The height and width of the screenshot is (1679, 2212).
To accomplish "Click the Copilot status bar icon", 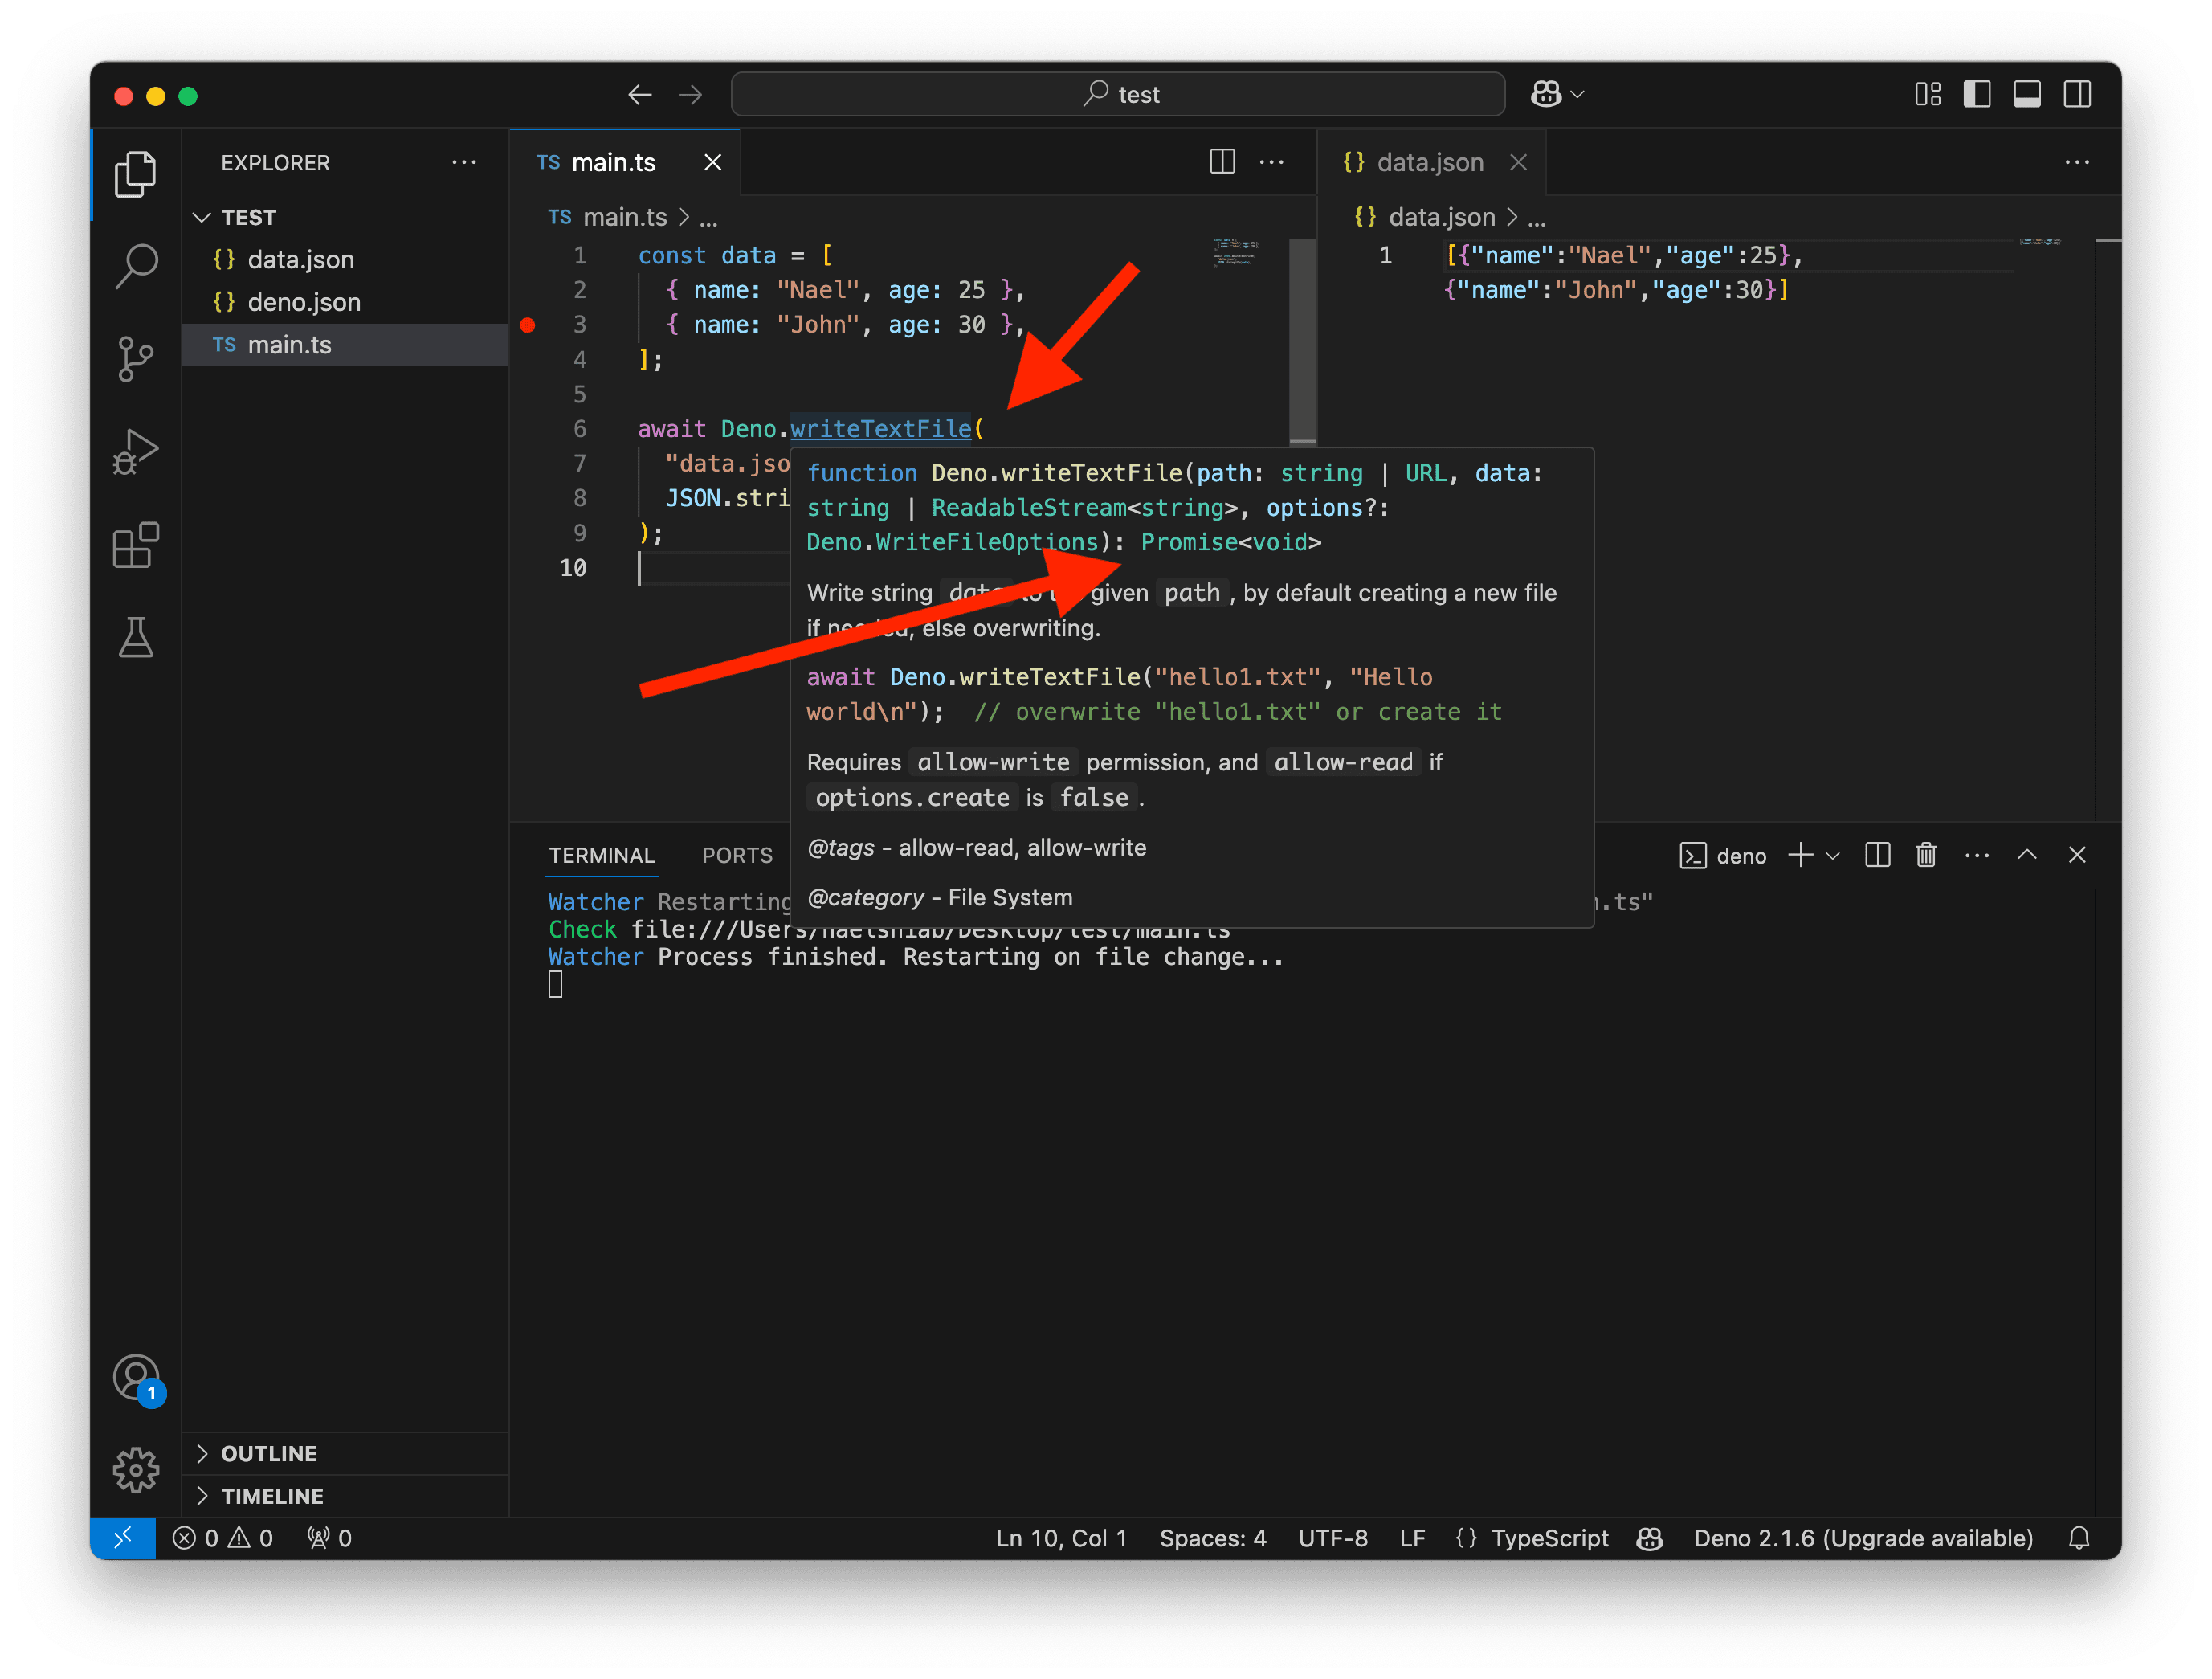I will [1650, 1539].
